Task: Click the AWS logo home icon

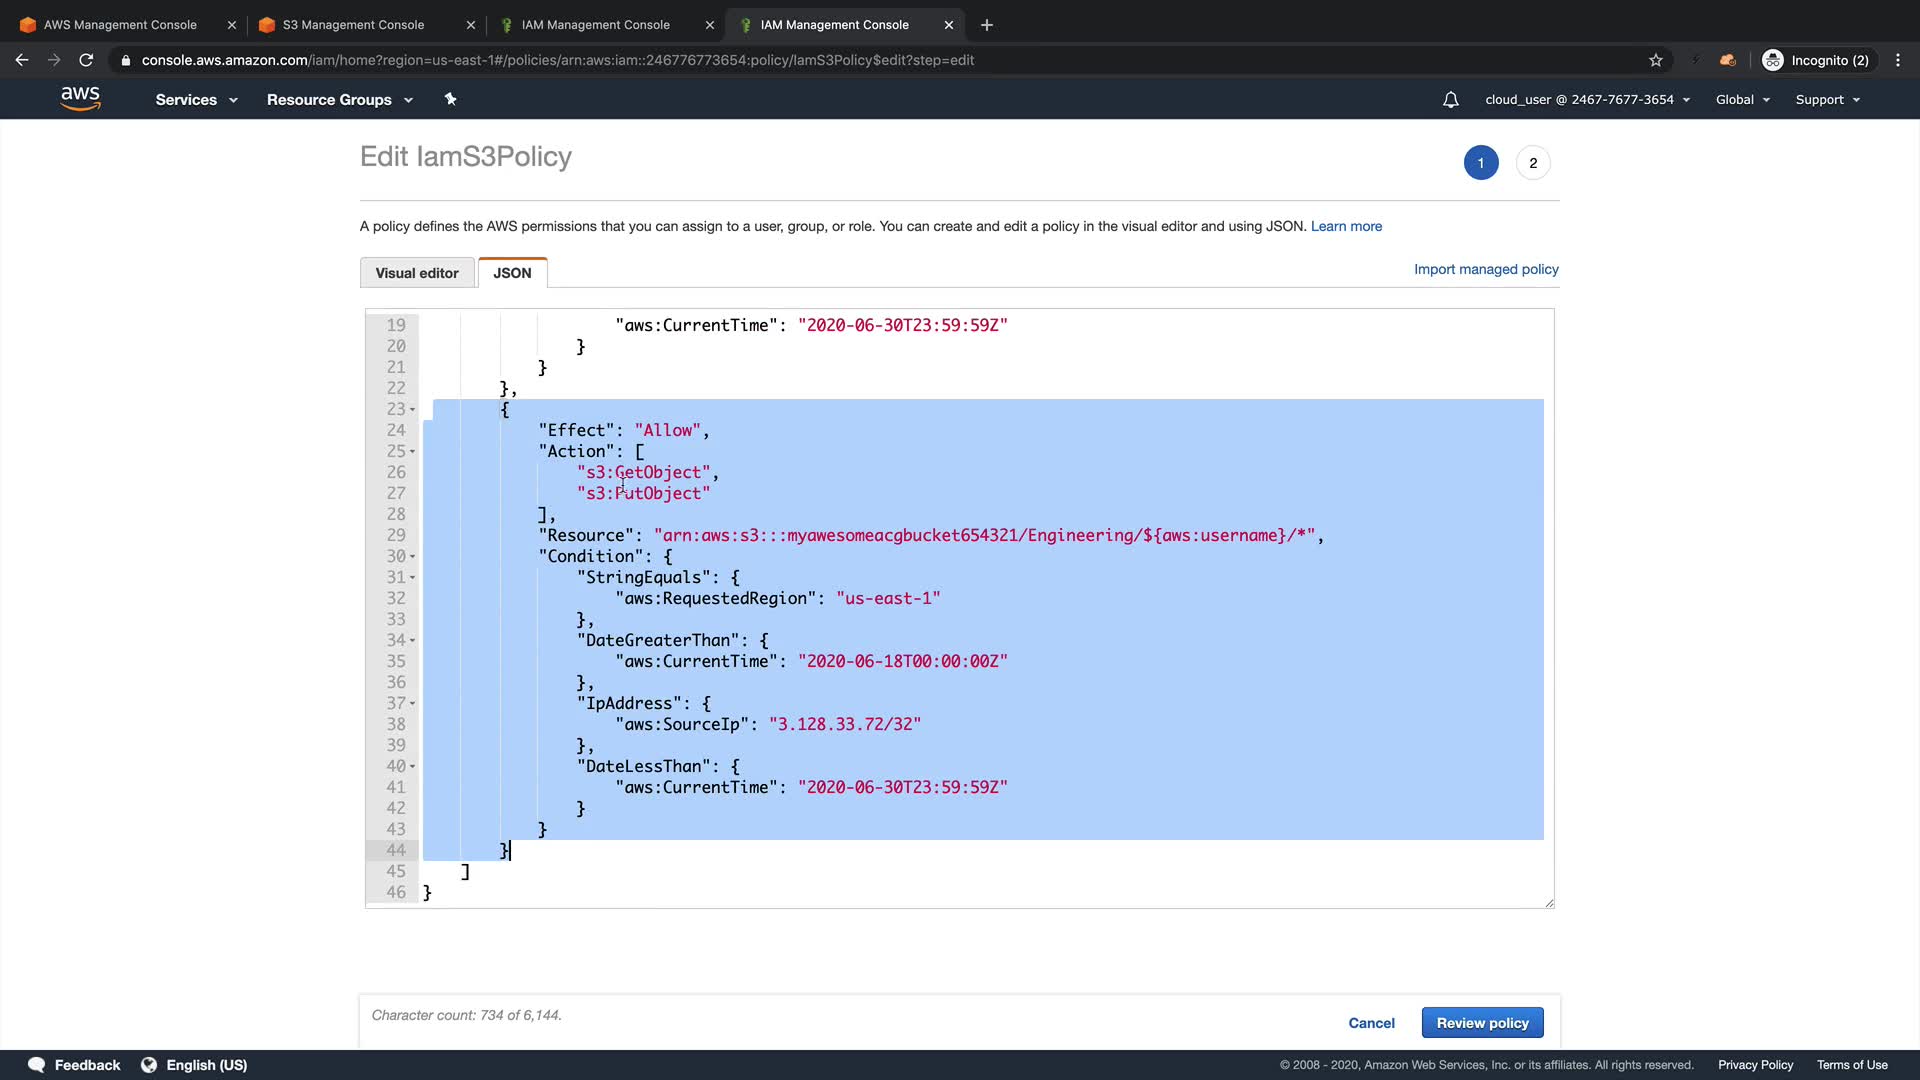Action: point(80,98)
